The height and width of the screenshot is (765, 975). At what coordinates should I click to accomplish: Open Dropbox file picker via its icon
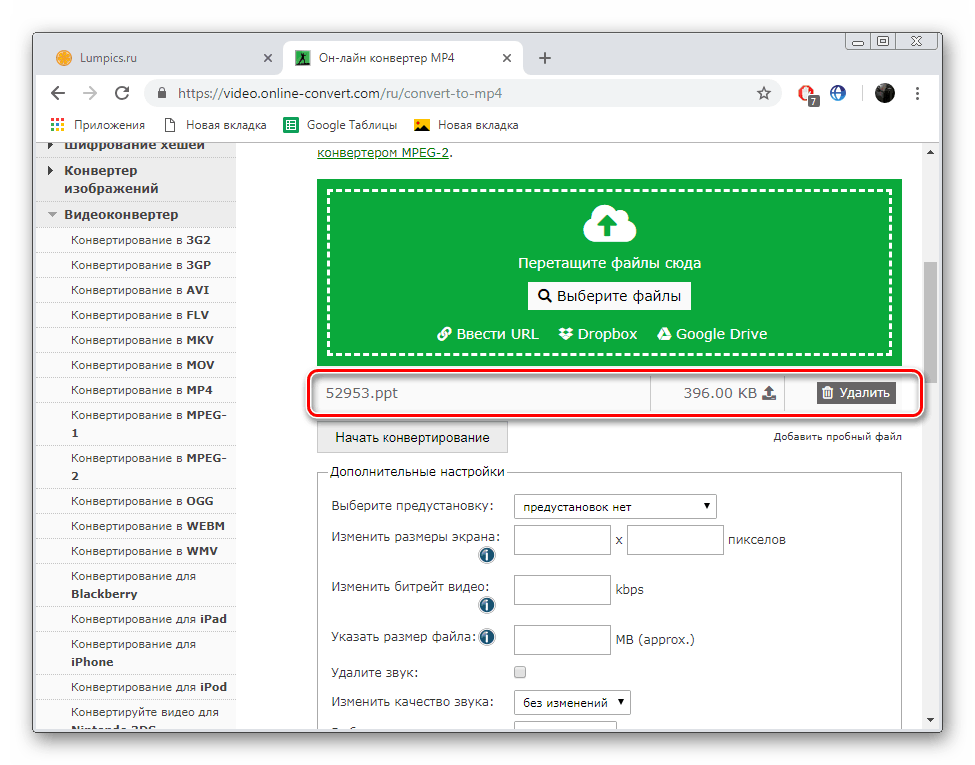(x=566, y=334)
